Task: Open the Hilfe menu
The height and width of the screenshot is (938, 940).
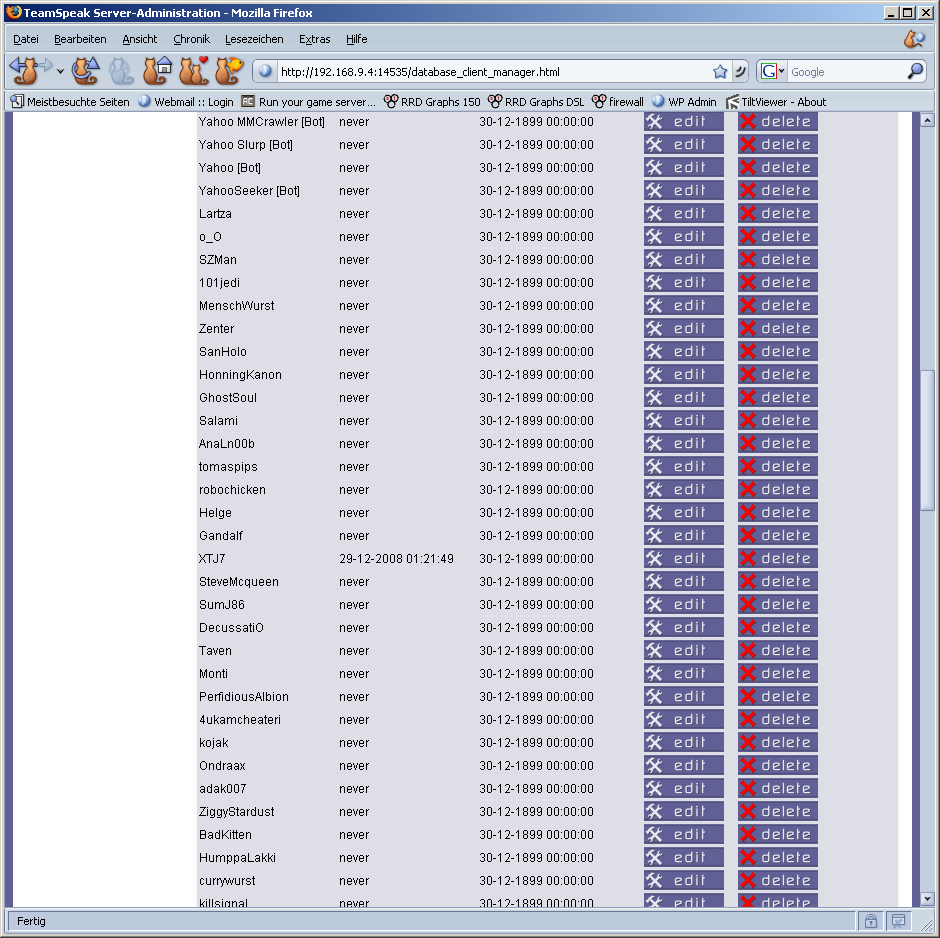Action: [x=357, y=39]
